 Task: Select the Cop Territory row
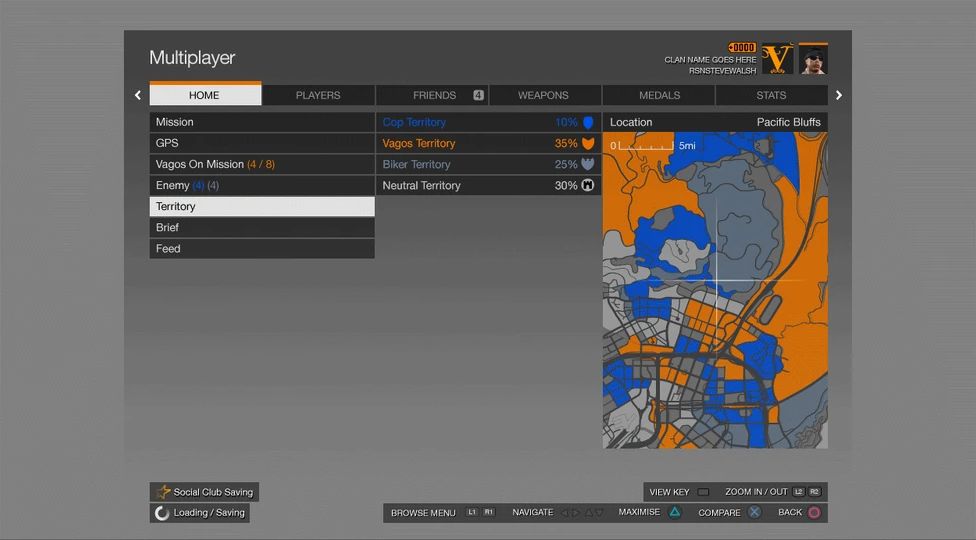[x=489, y=123]
